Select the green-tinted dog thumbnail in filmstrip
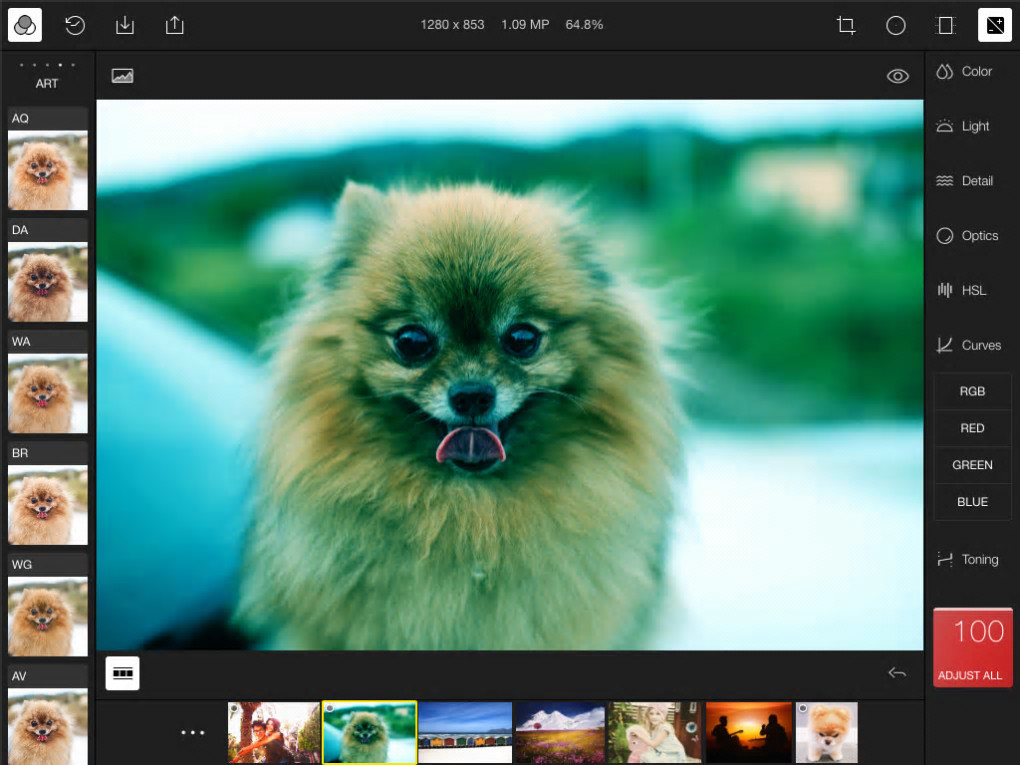This screenshot has width=1020, height=765. [369, 732]
